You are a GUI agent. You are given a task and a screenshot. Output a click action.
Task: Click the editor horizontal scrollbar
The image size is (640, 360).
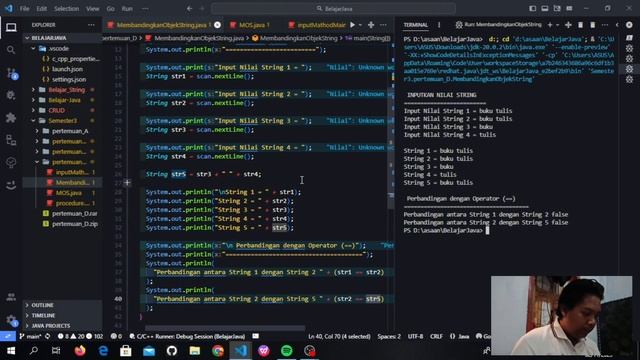[225, 328]
